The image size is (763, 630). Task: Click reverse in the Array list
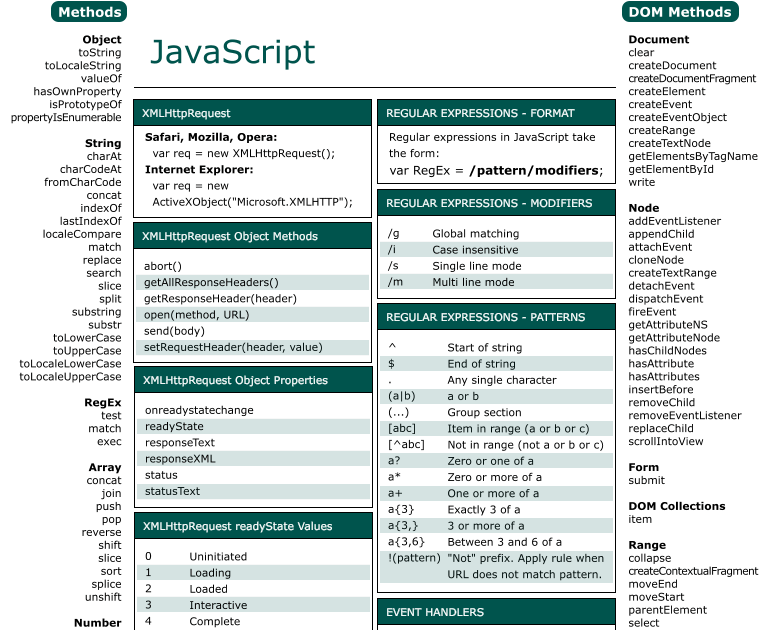pyautogui.click(x=101, y=532)
